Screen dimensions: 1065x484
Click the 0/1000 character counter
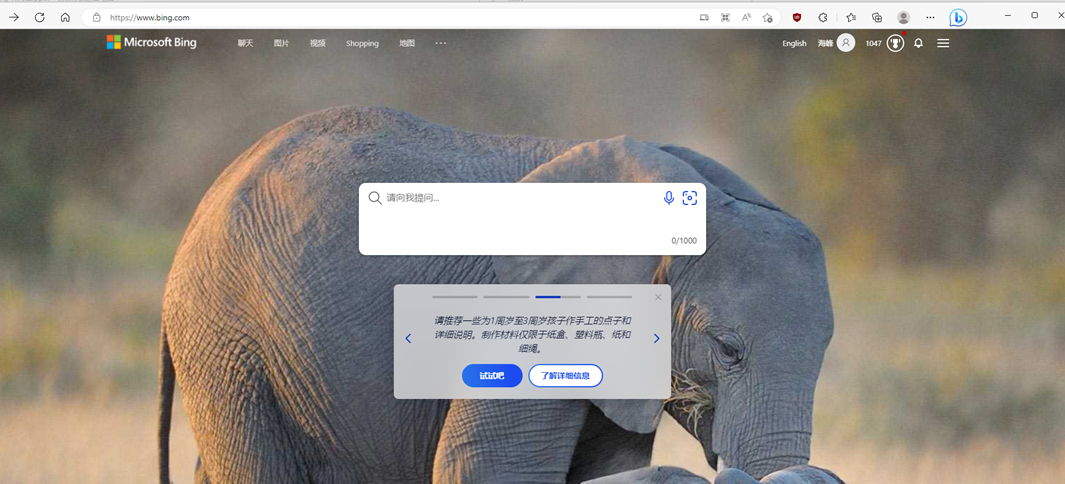(x=684, y=240)
